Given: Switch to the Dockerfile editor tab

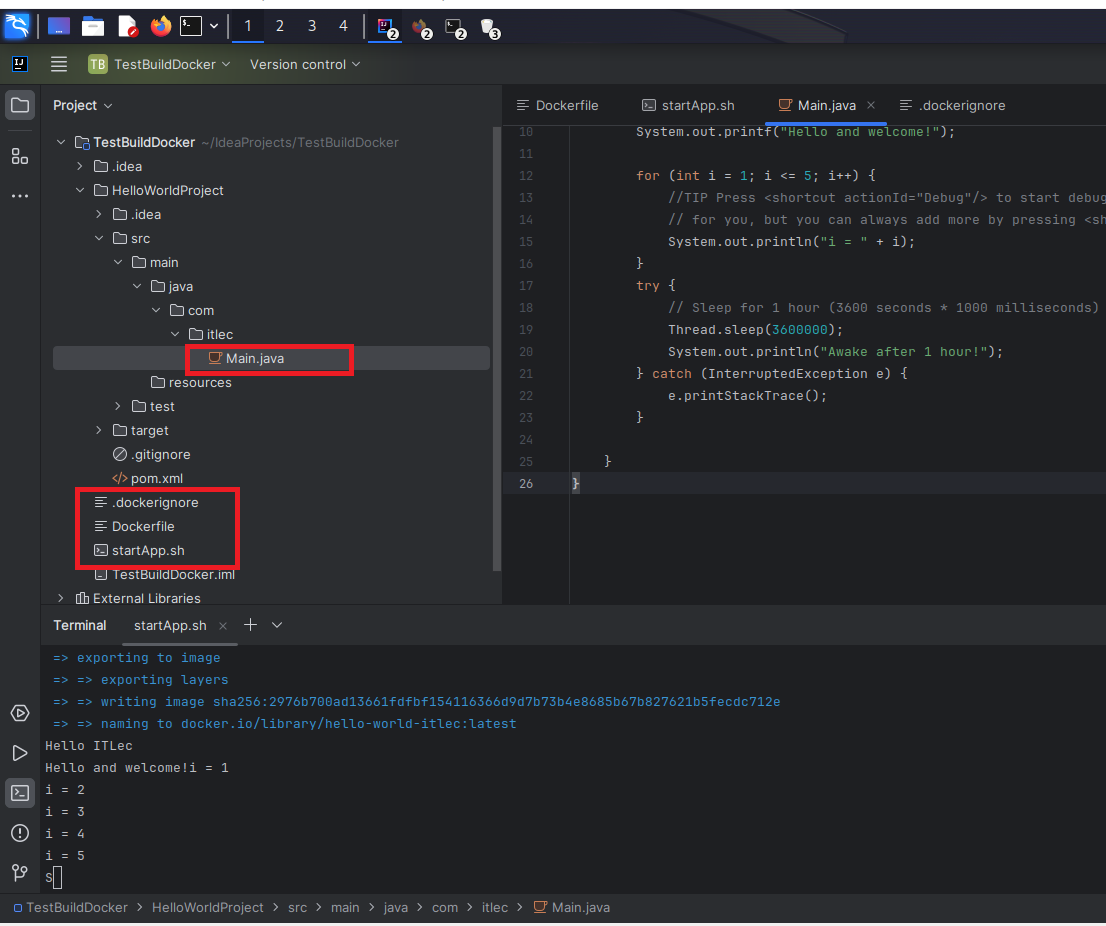Looking at the screenshot, I should 558,105.
